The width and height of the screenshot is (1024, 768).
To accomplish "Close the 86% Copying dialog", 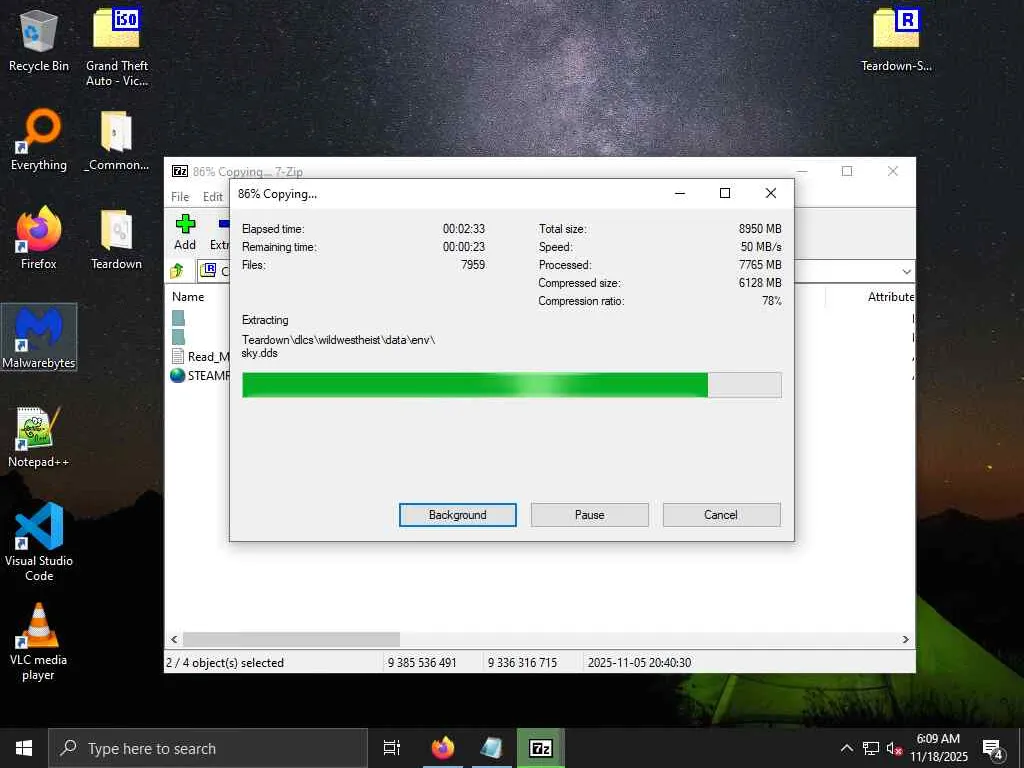I will [771, 193].
